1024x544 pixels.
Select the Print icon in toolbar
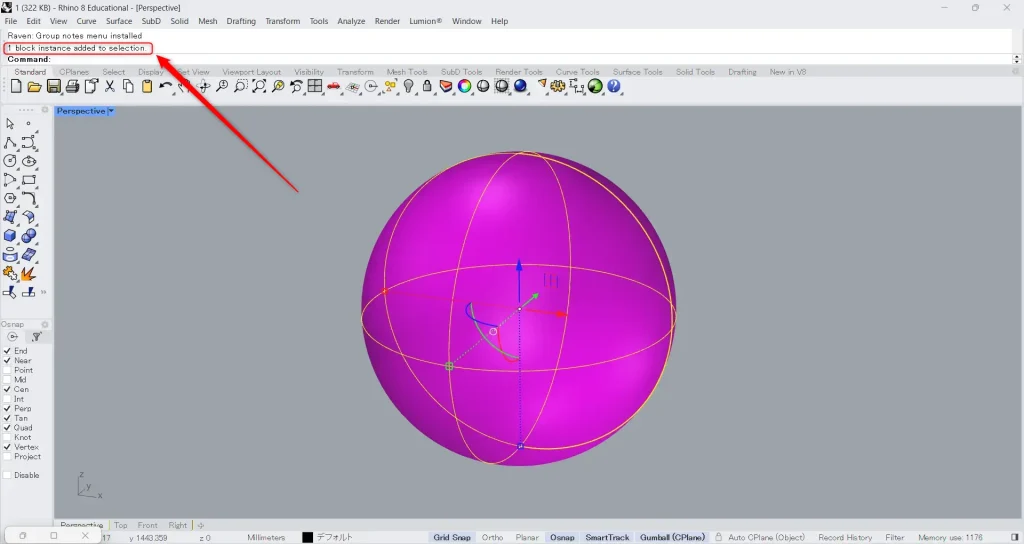click(72, 87)
